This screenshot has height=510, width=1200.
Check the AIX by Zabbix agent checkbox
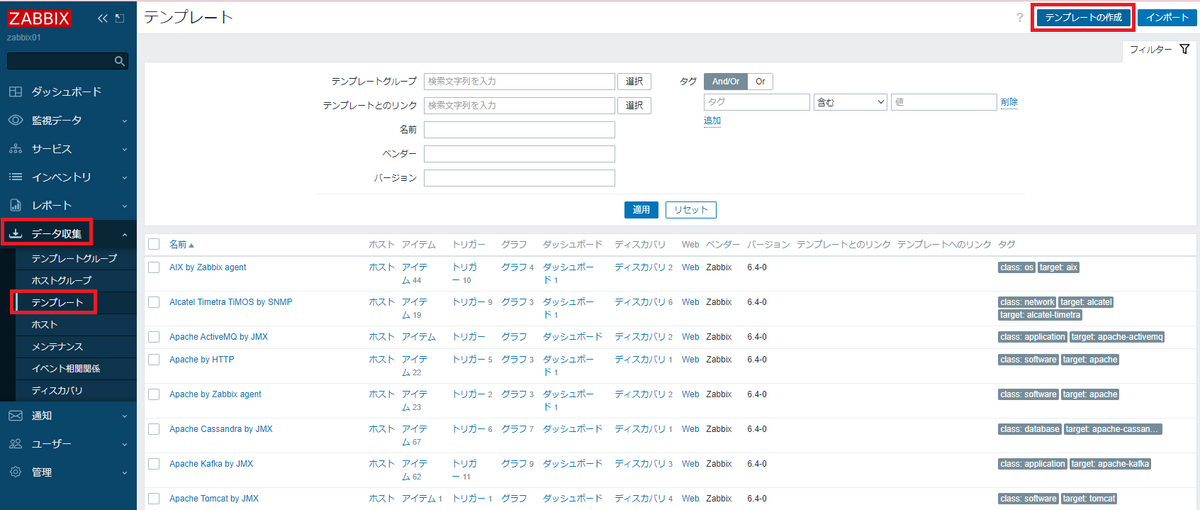point(154,268)
